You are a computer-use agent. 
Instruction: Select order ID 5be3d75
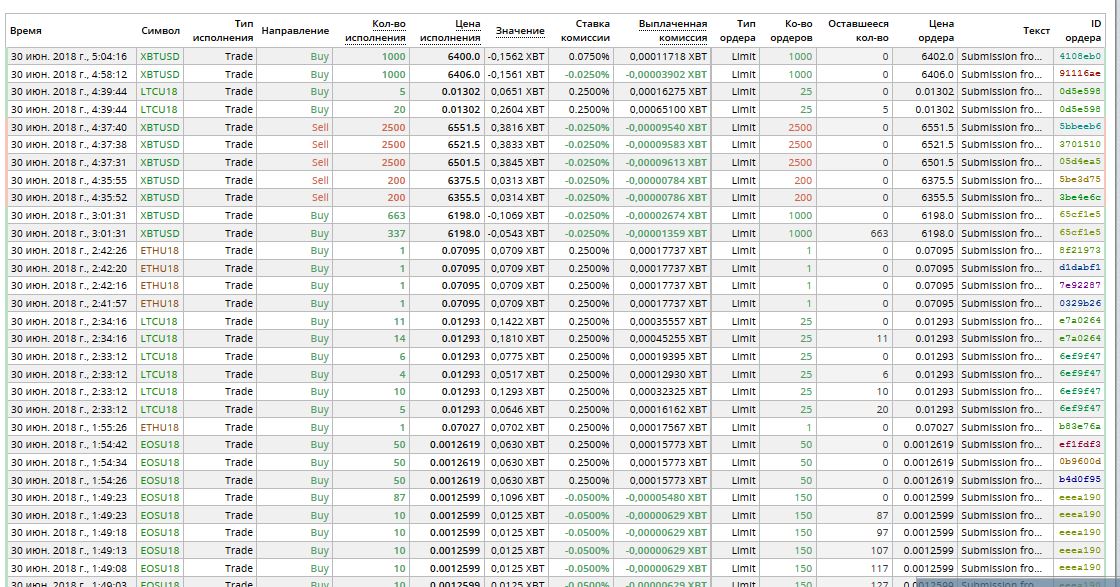click(x=1080, y=180)
